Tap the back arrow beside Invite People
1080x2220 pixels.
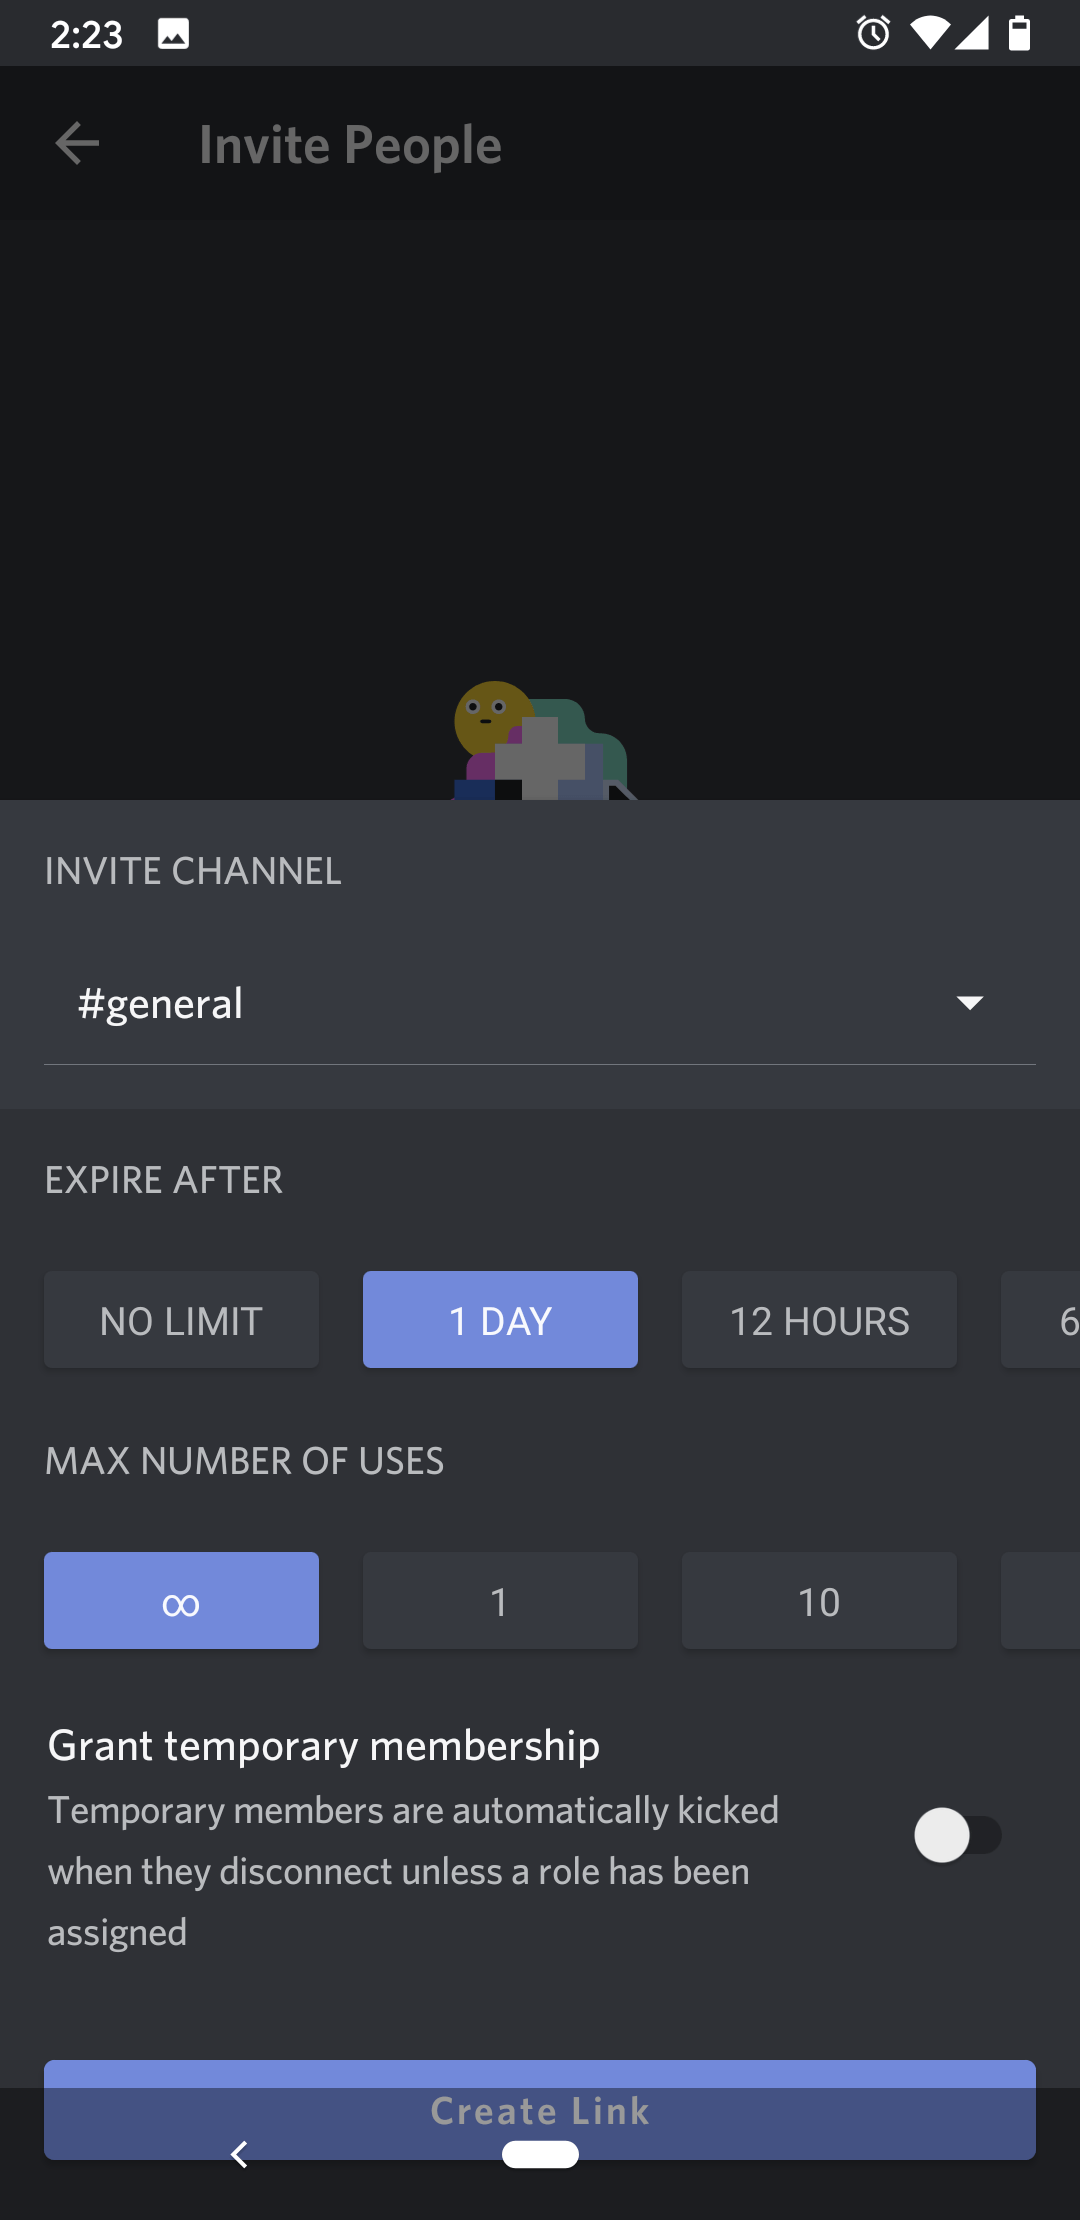(77, 144)
